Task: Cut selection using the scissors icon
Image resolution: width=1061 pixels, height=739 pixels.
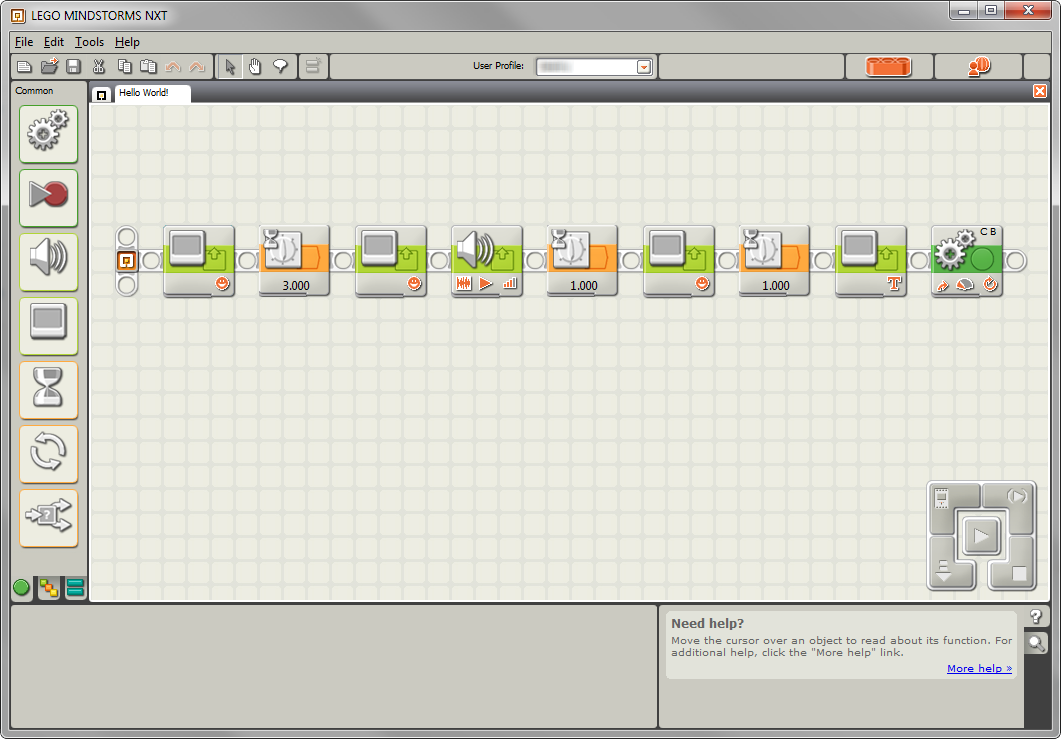Action: [x=99, y=66]
